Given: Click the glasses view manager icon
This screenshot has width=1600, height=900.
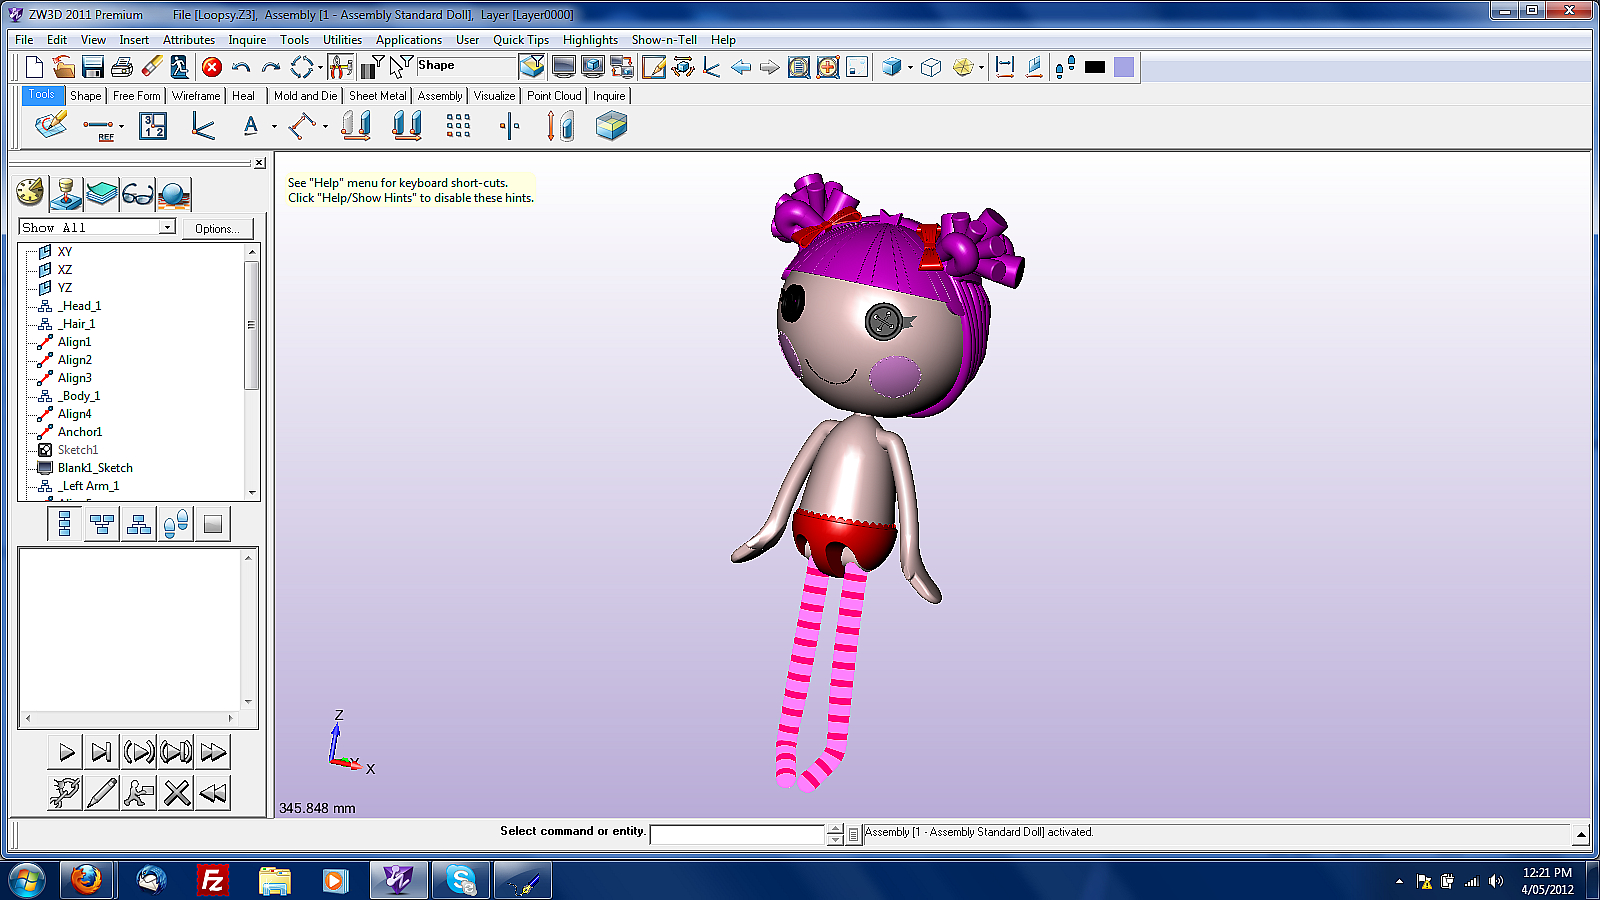Looking at the screenshot, I should point(137,193).
